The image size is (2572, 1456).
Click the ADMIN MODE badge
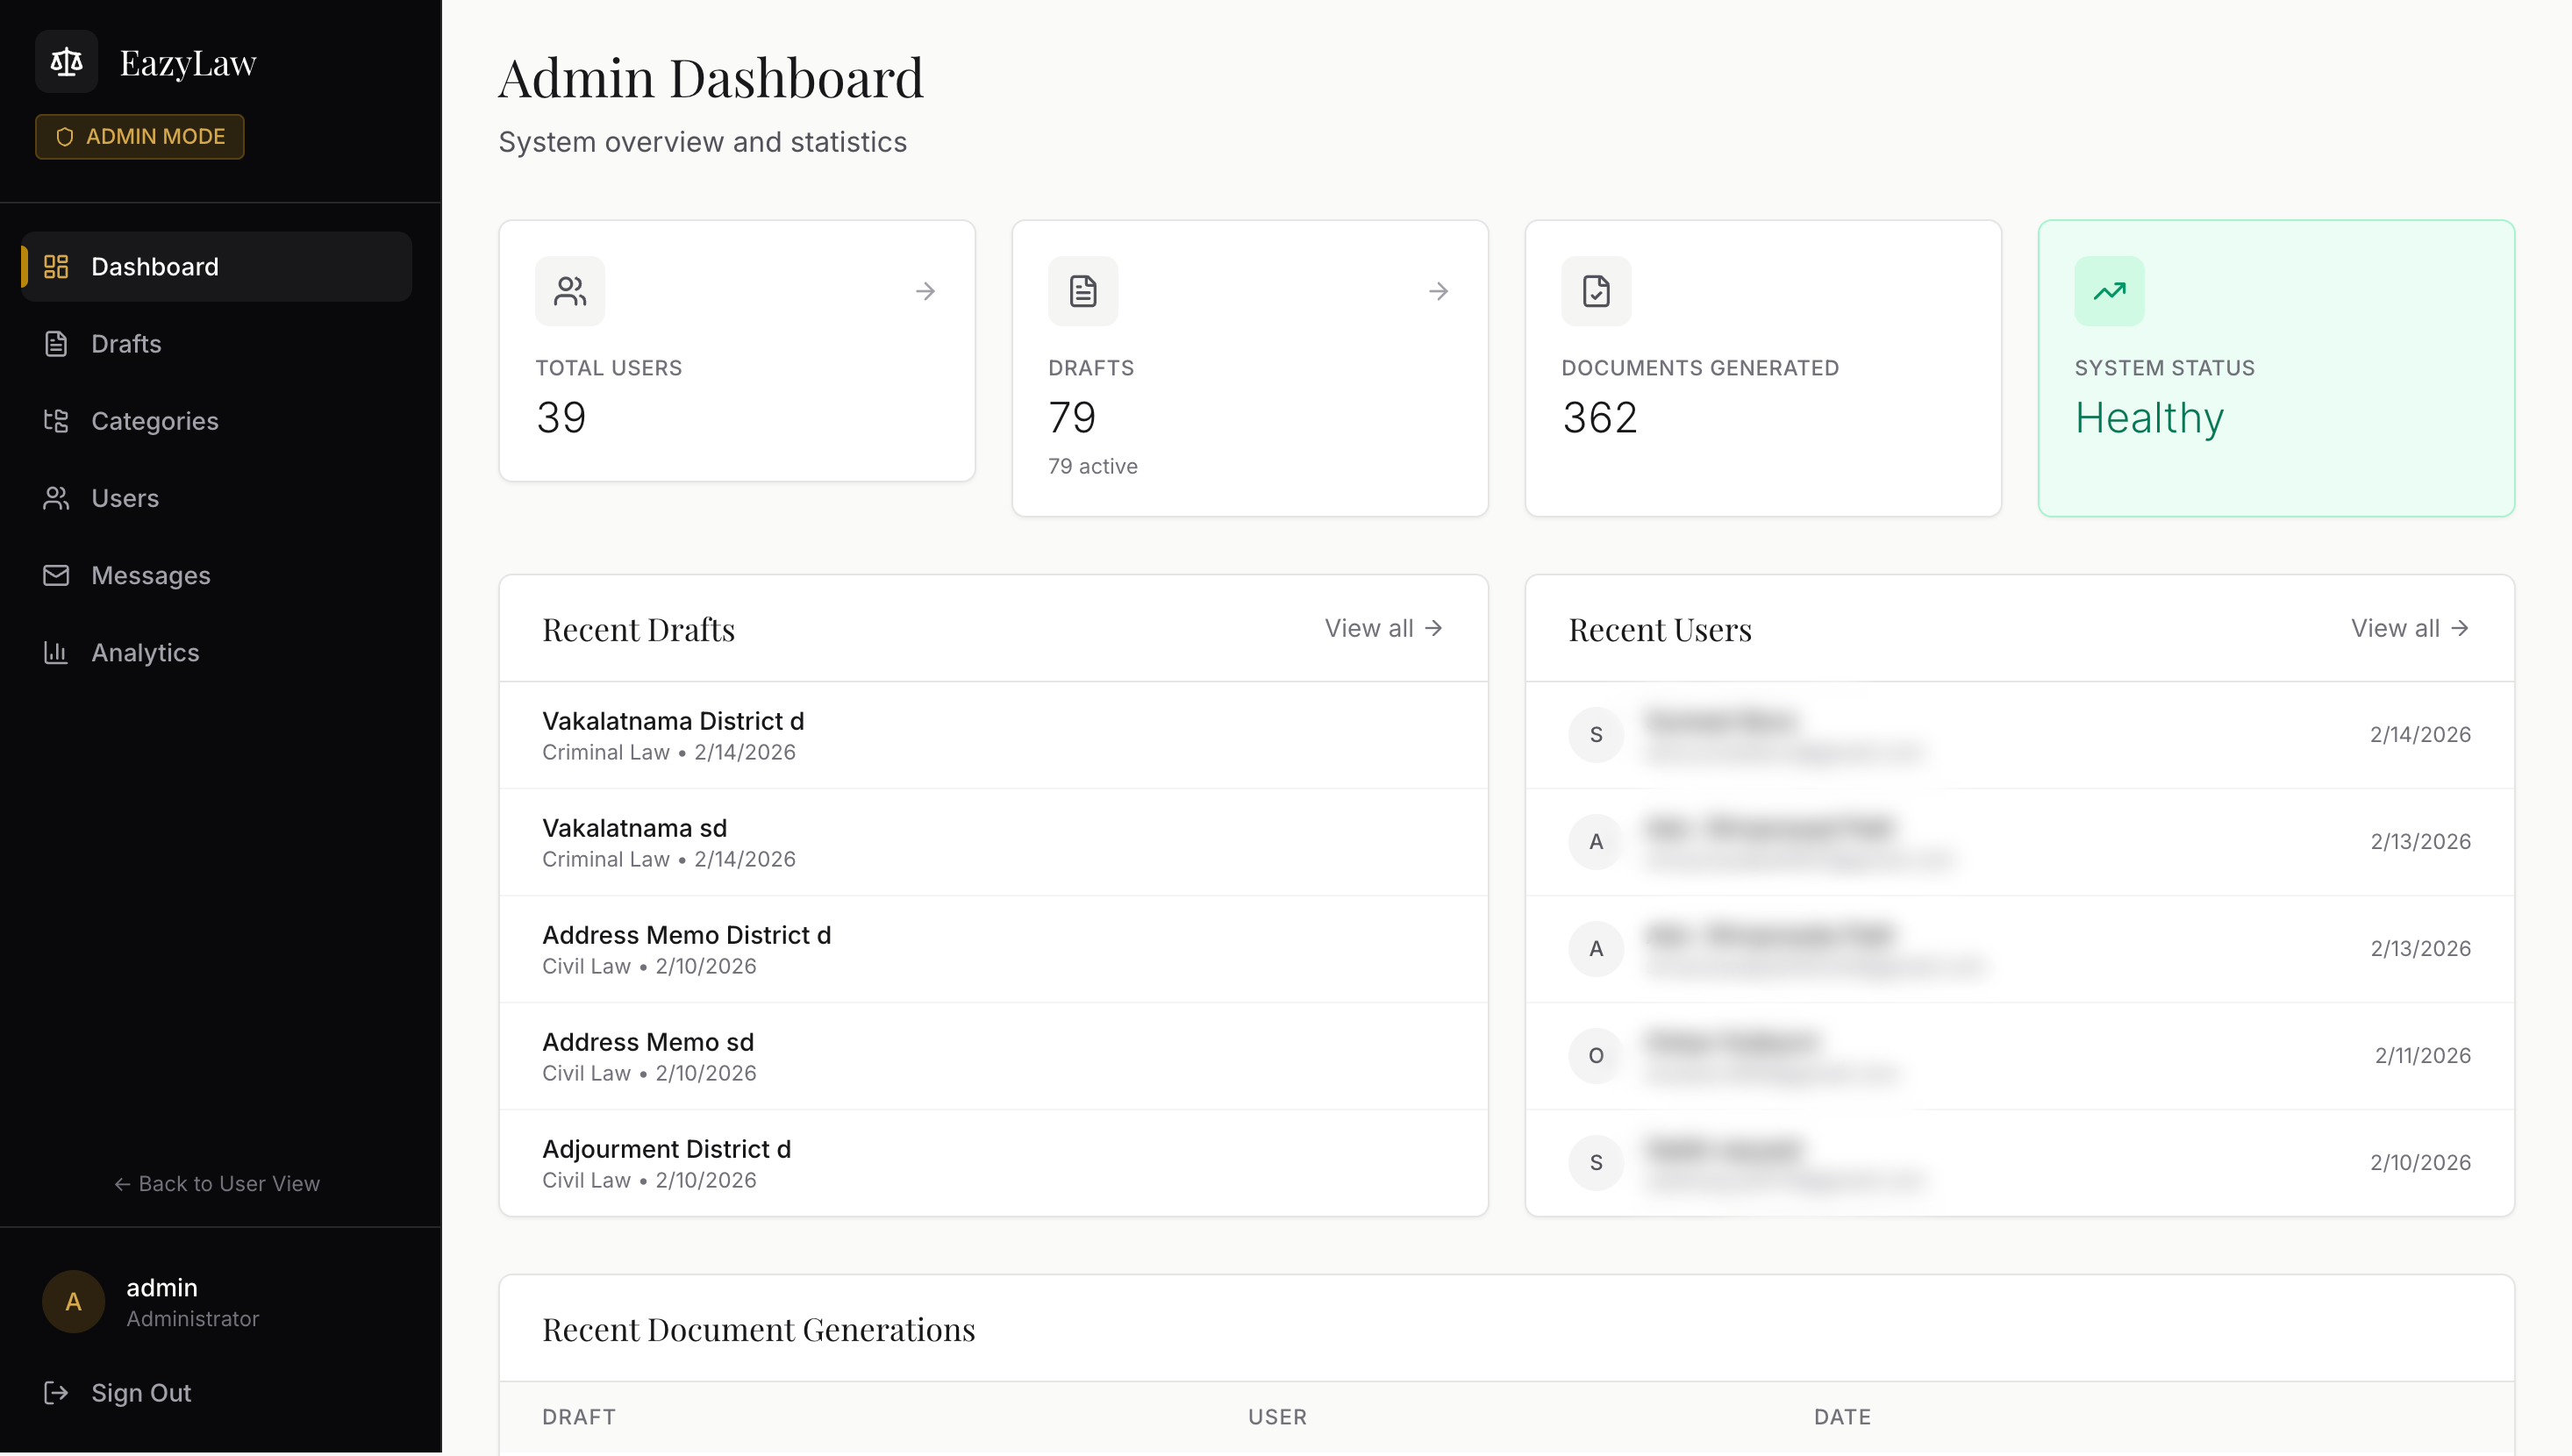[140, 136]
